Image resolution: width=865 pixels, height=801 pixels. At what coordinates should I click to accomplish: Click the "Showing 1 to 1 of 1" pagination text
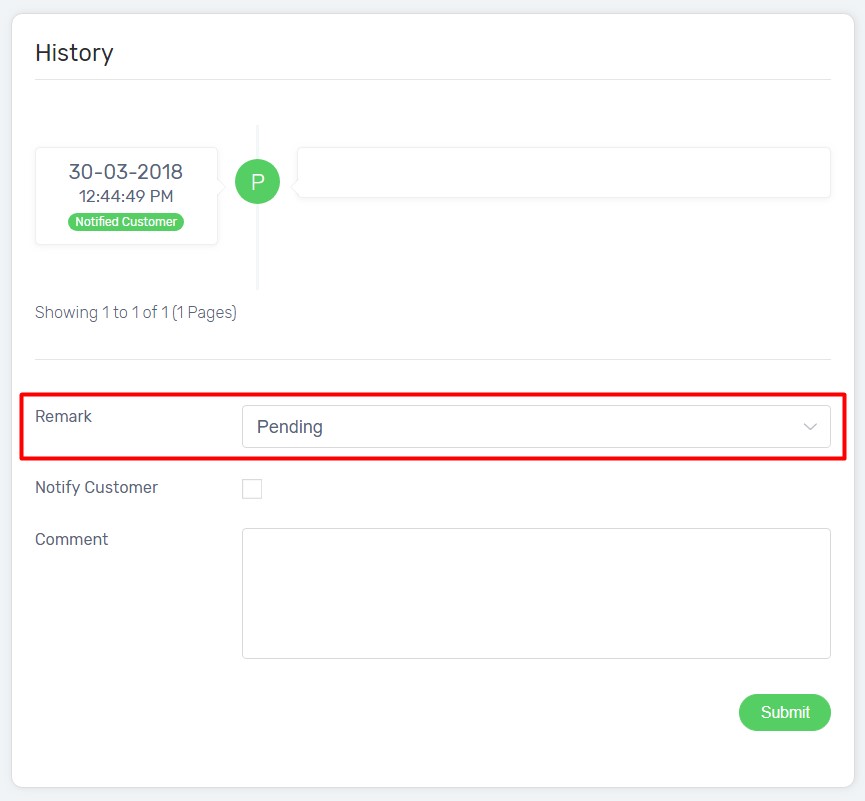pyautogui.click(x=136, y=312)
